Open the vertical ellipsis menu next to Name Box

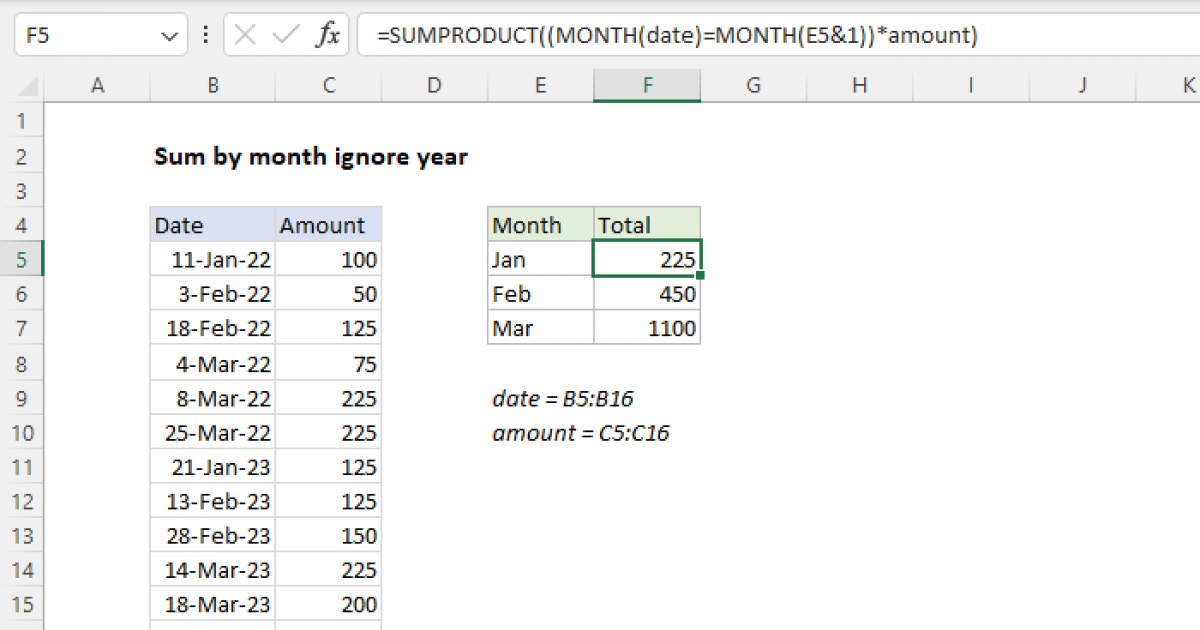[205, 34]
